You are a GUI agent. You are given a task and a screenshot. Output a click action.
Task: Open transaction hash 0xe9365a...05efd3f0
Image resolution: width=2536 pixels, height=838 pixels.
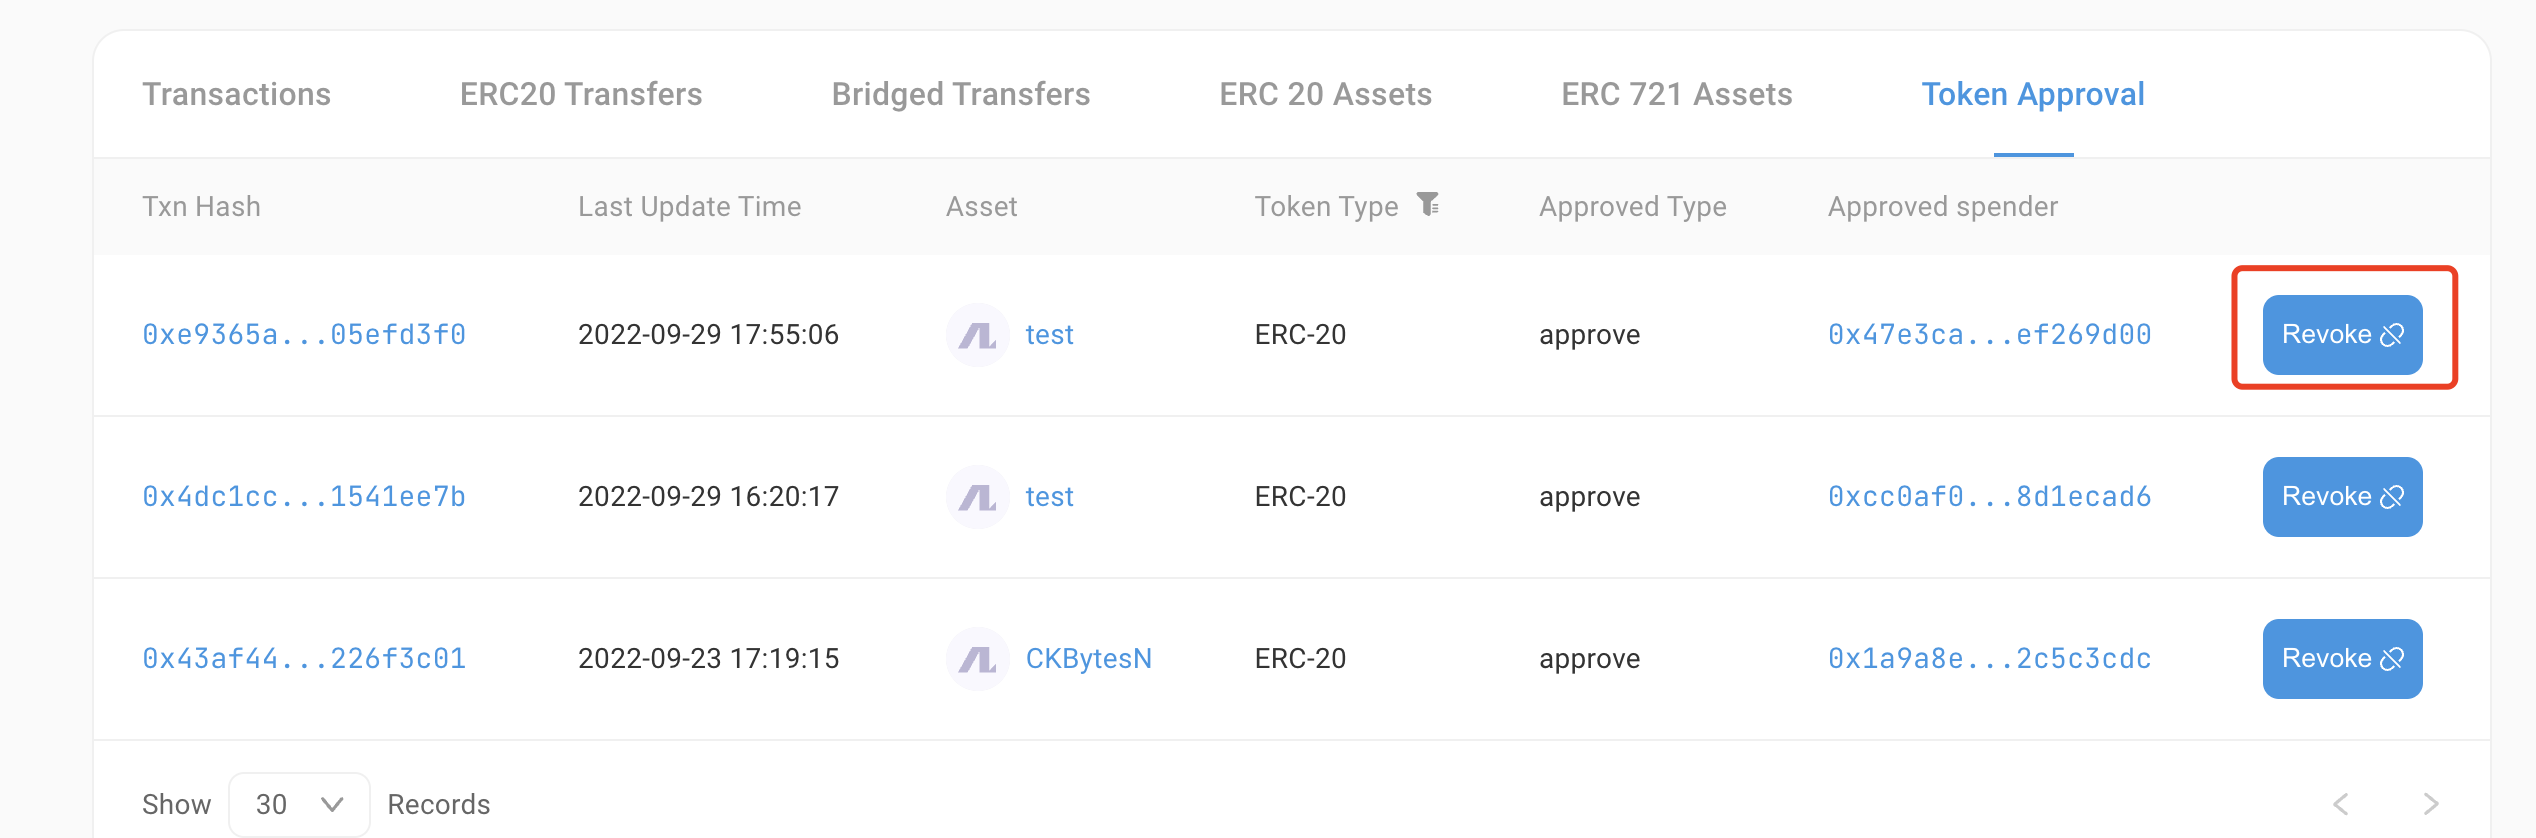pyautogui.click(x=305, y=334)
